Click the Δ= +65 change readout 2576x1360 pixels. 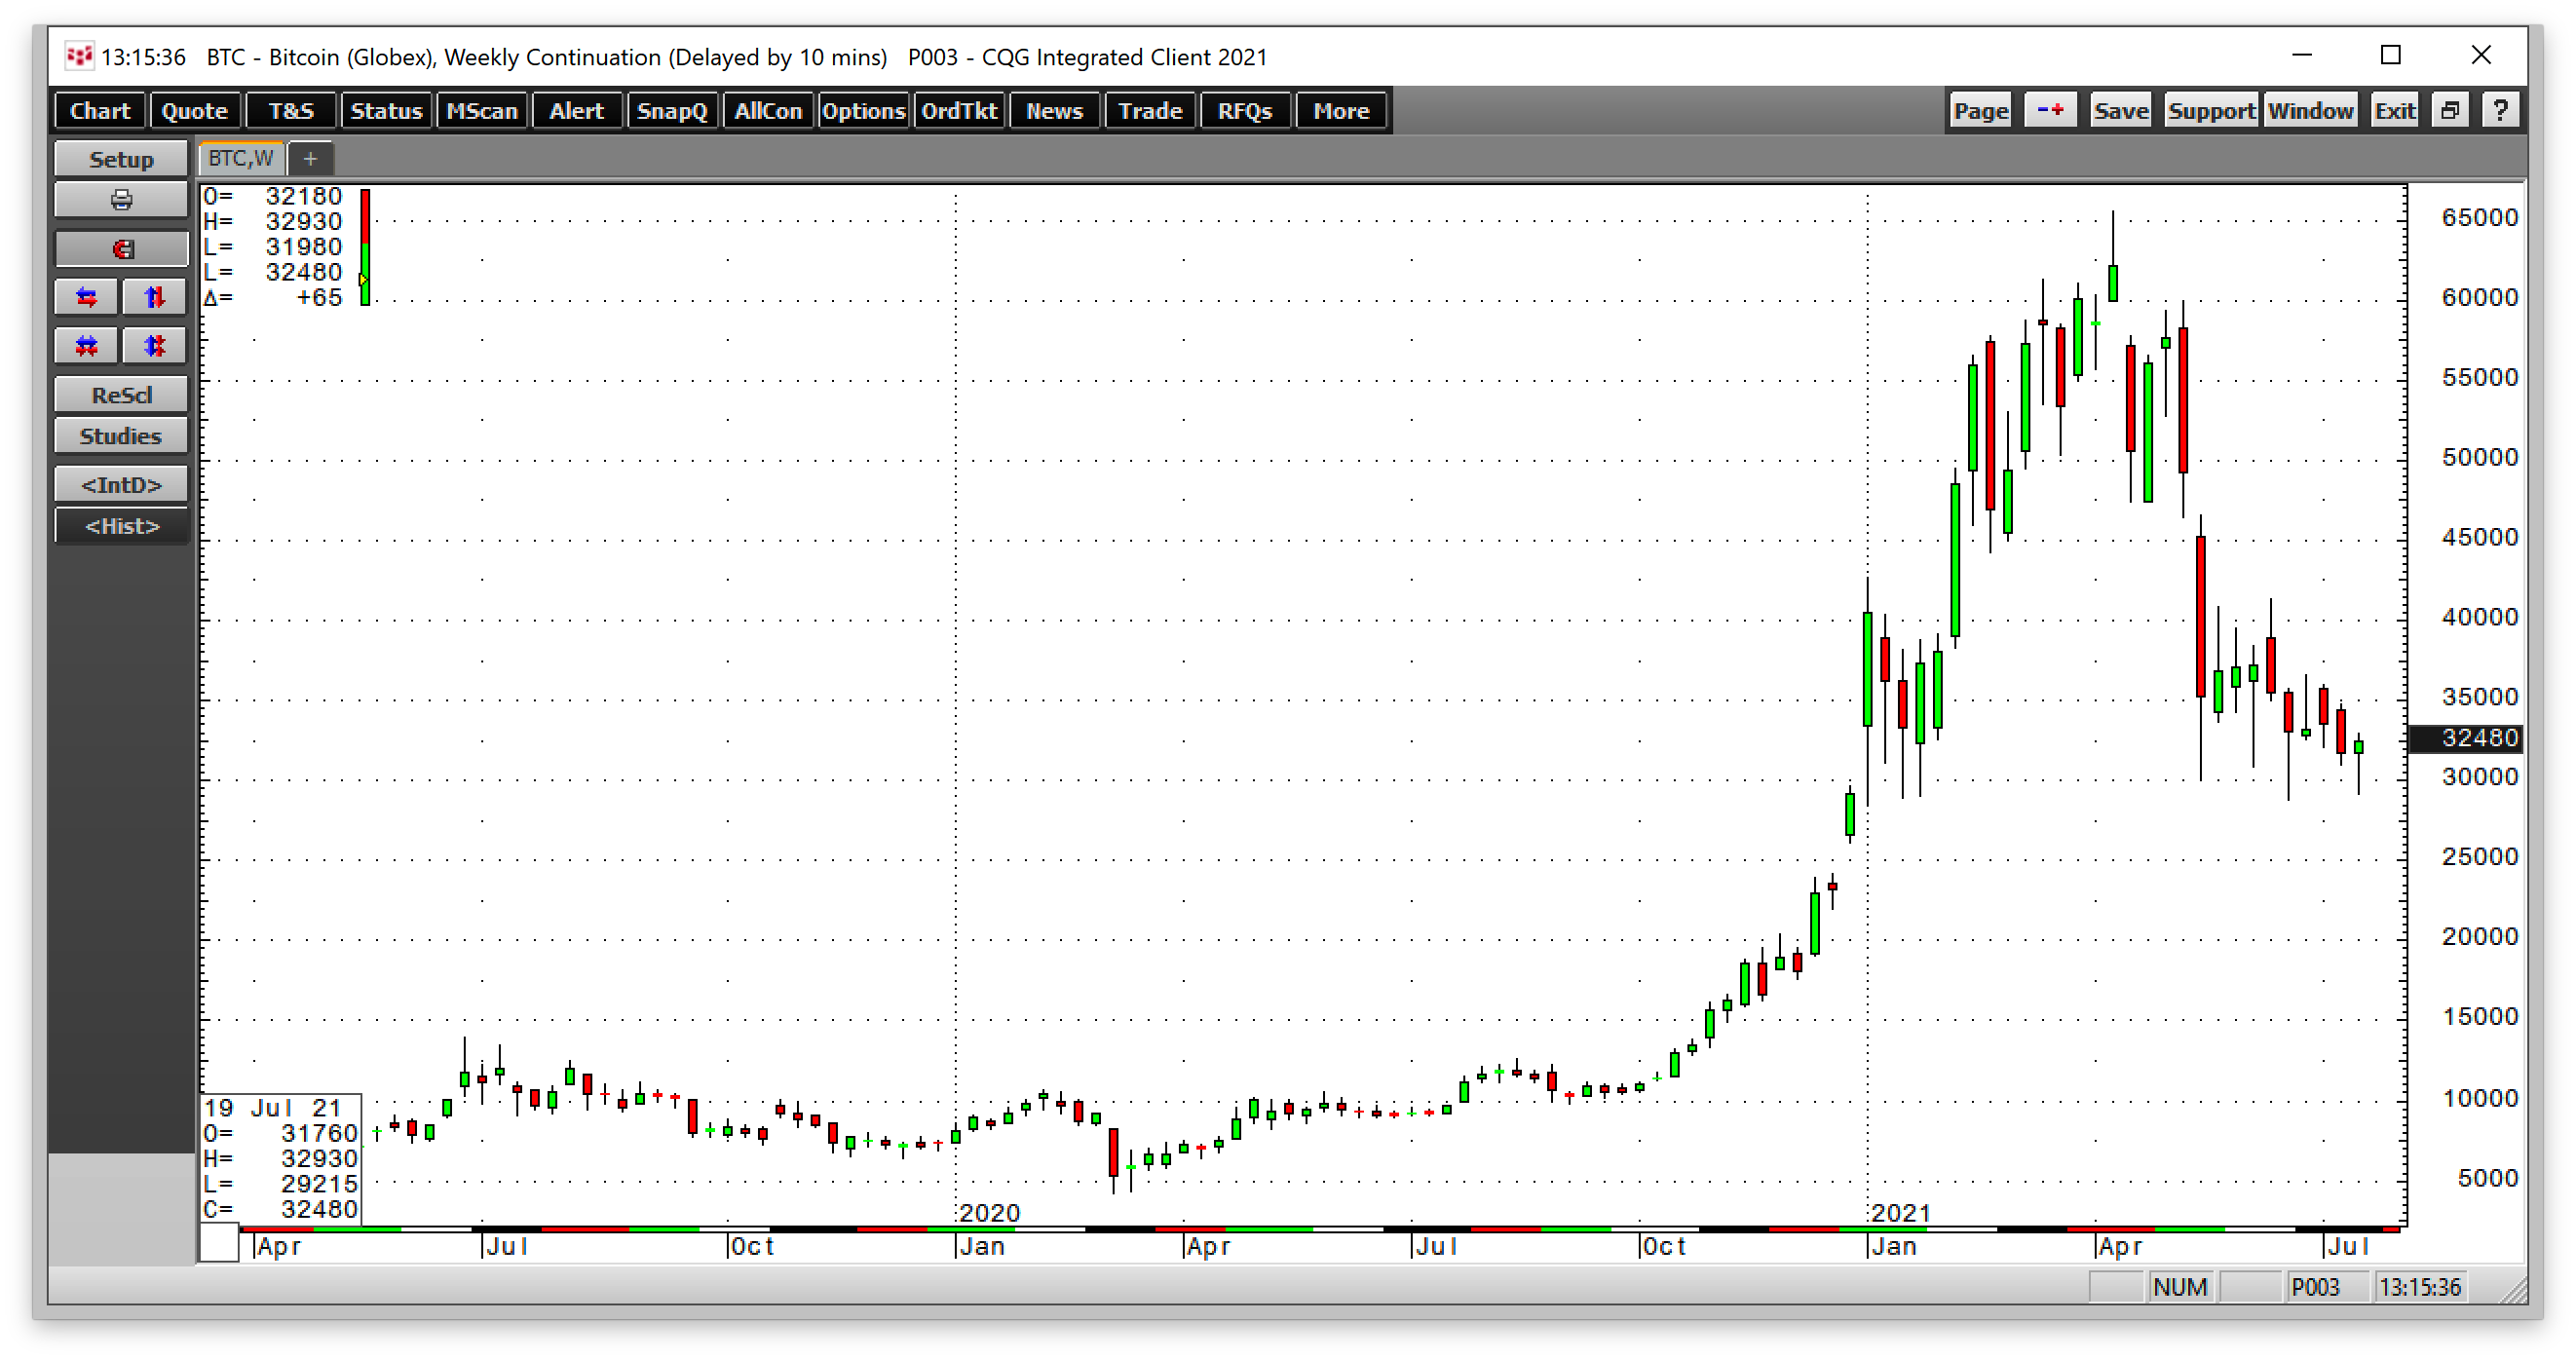click(x=272, y=297)
